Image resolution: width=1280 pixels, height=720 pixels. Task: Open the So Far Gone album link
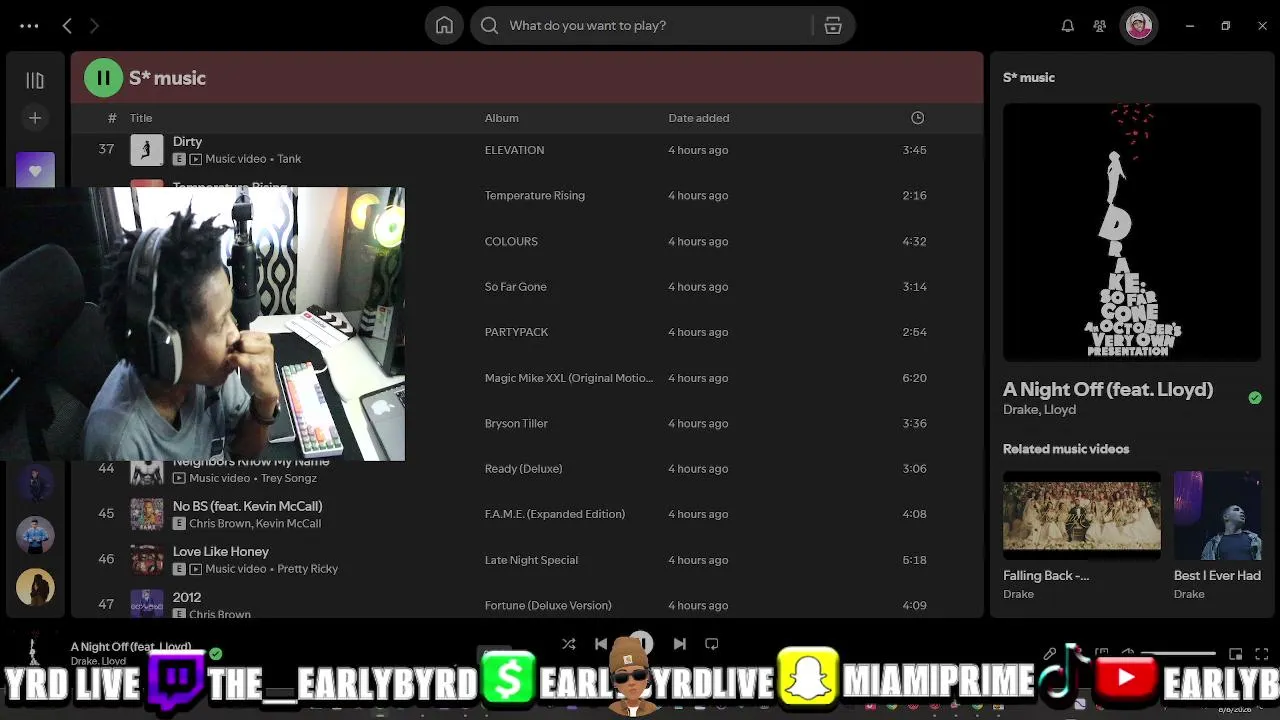(x=516, y=287)
